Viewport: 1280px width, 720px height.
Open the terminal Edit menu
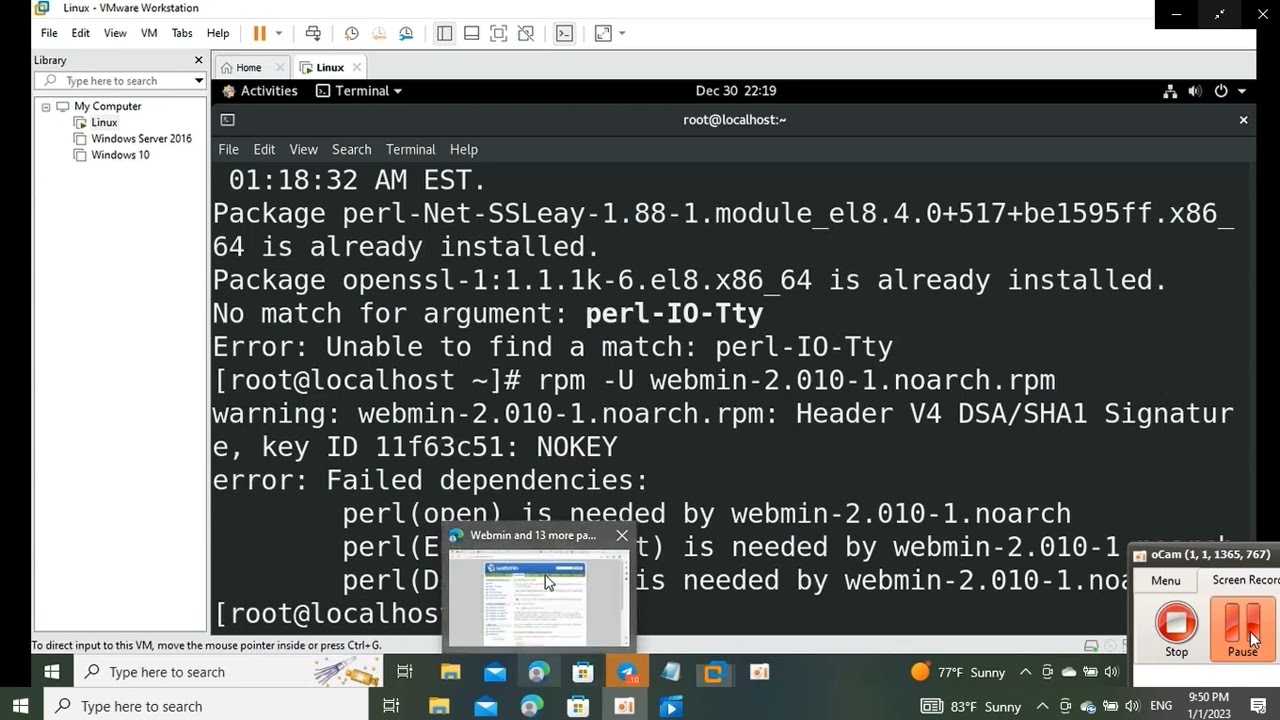(x=264, y=149)
